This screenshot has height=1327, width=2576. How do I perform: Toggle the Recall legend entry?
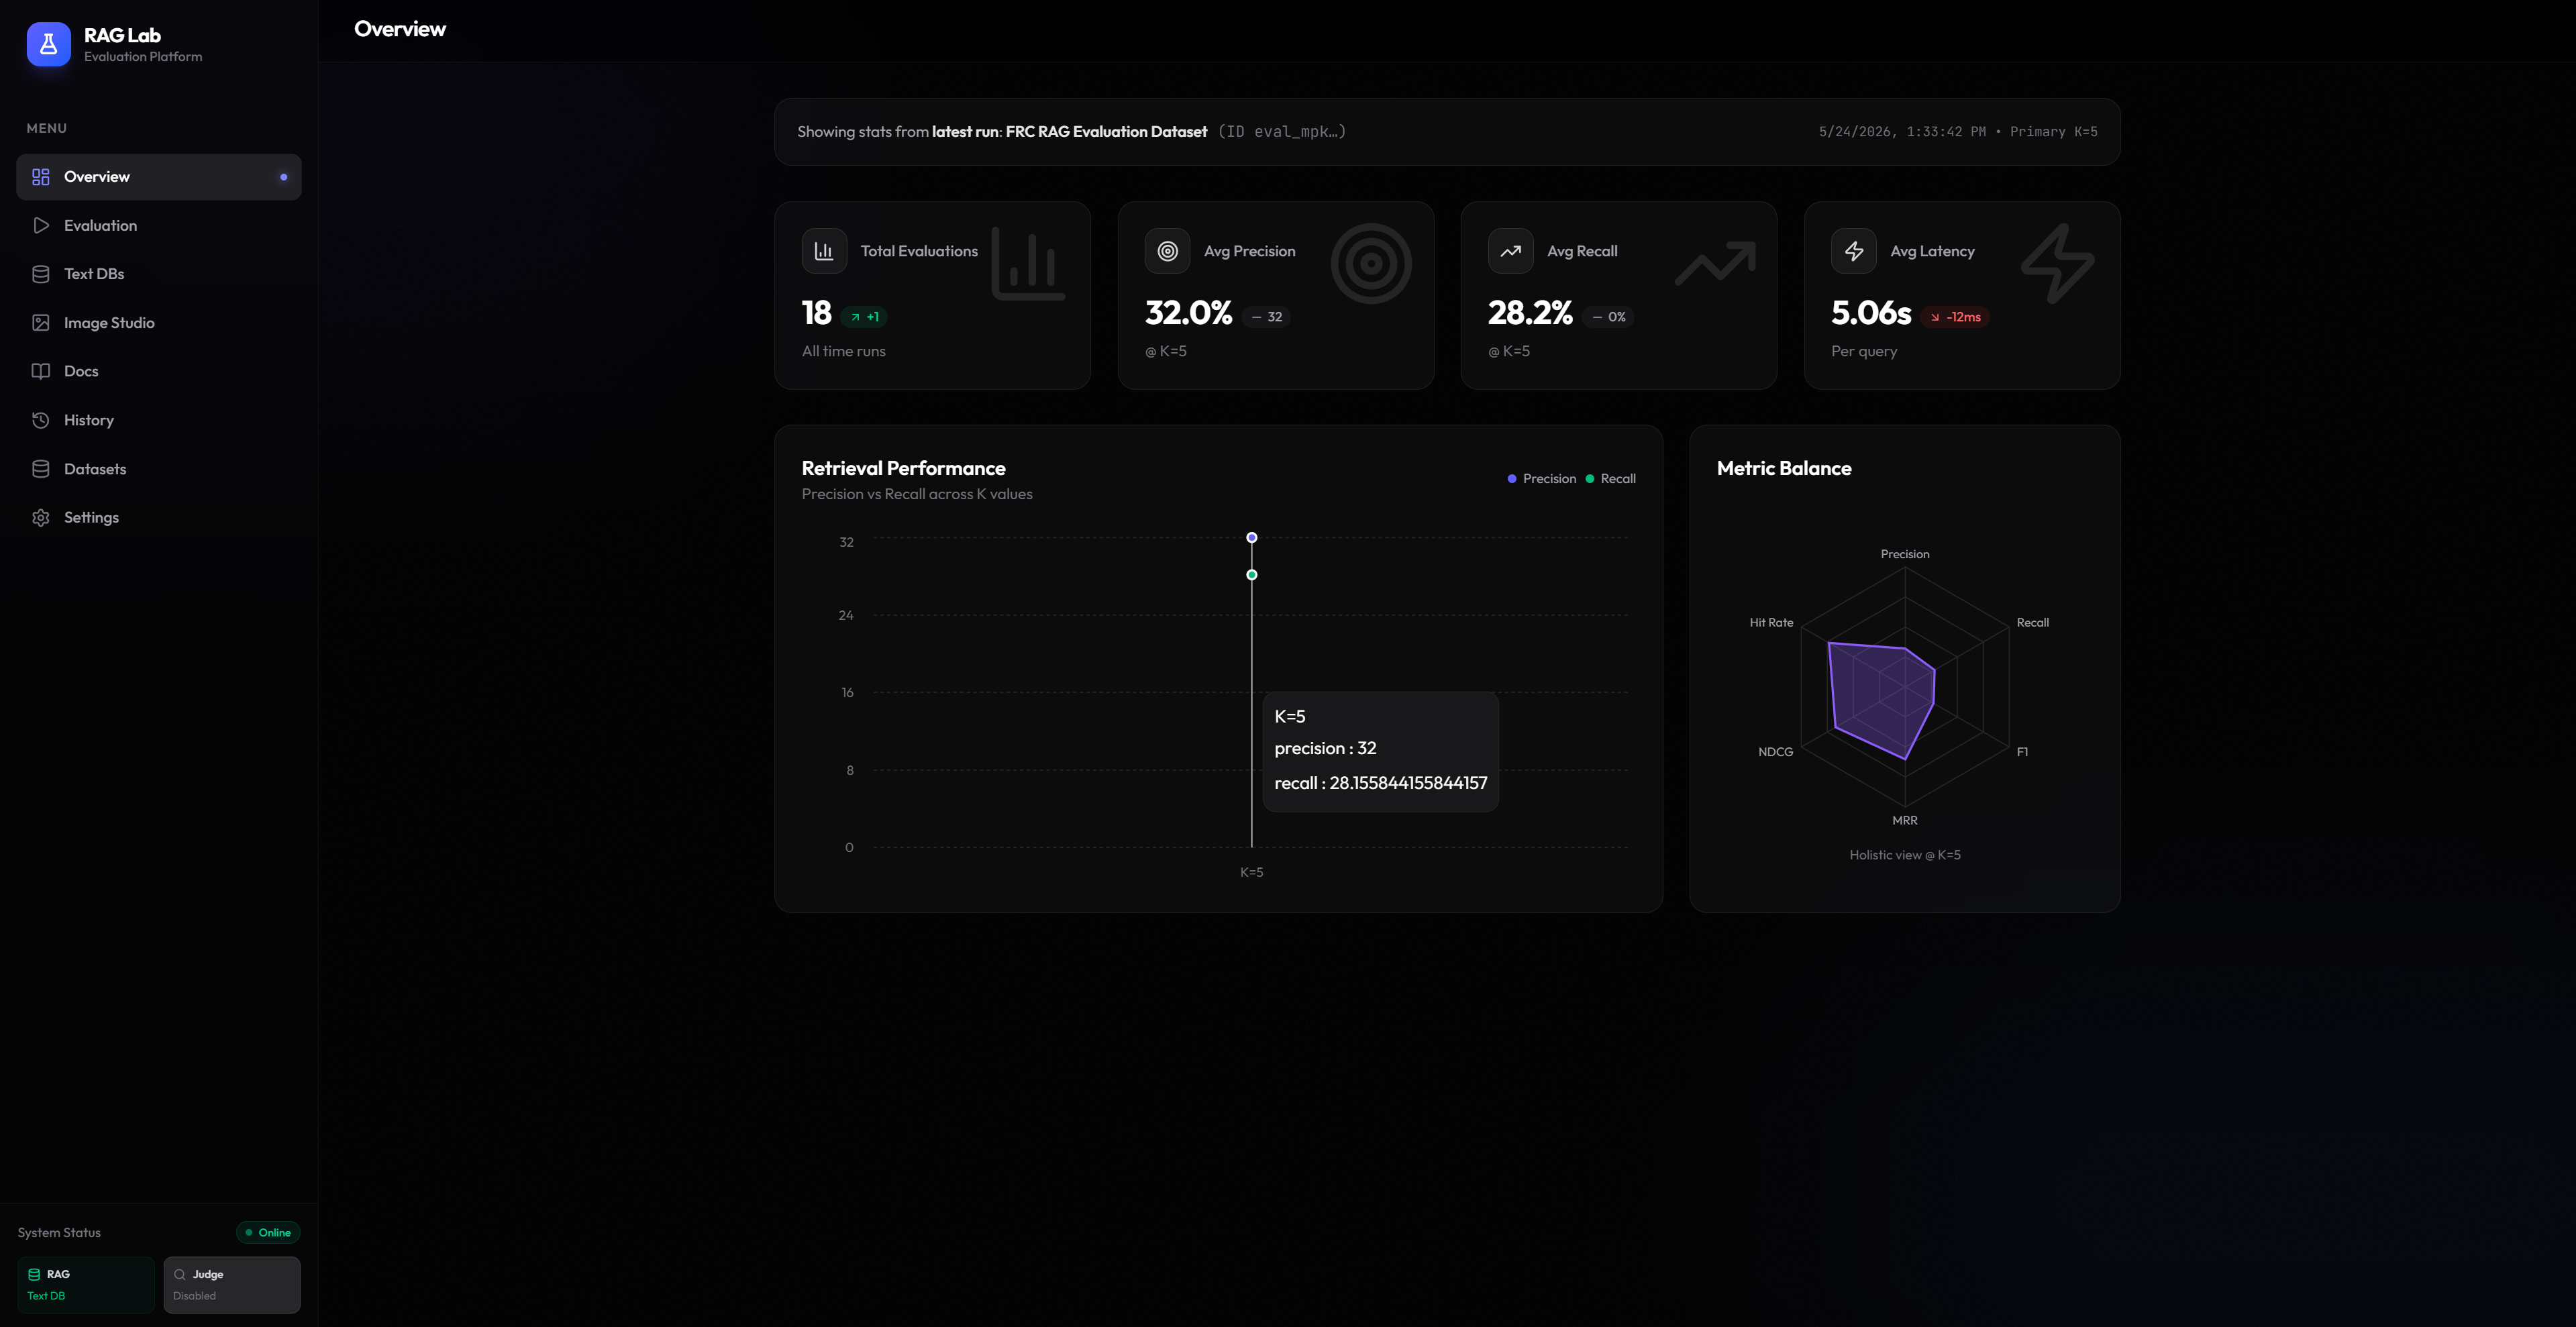(x=1610, y=479)
